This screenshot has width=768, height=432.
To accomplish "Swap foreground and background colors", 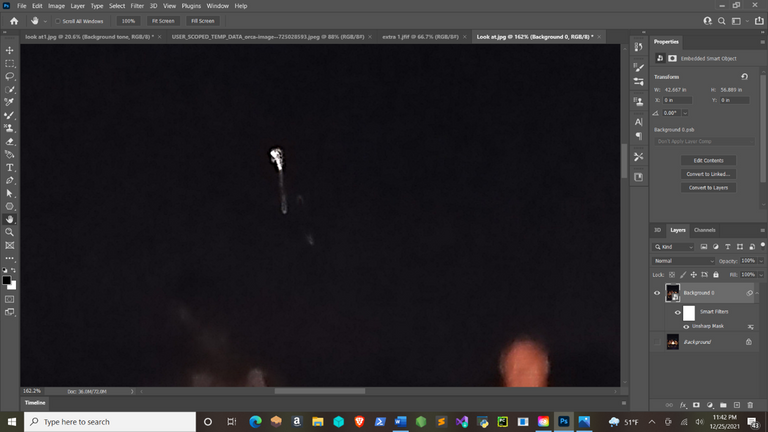I will click(14, 270).
